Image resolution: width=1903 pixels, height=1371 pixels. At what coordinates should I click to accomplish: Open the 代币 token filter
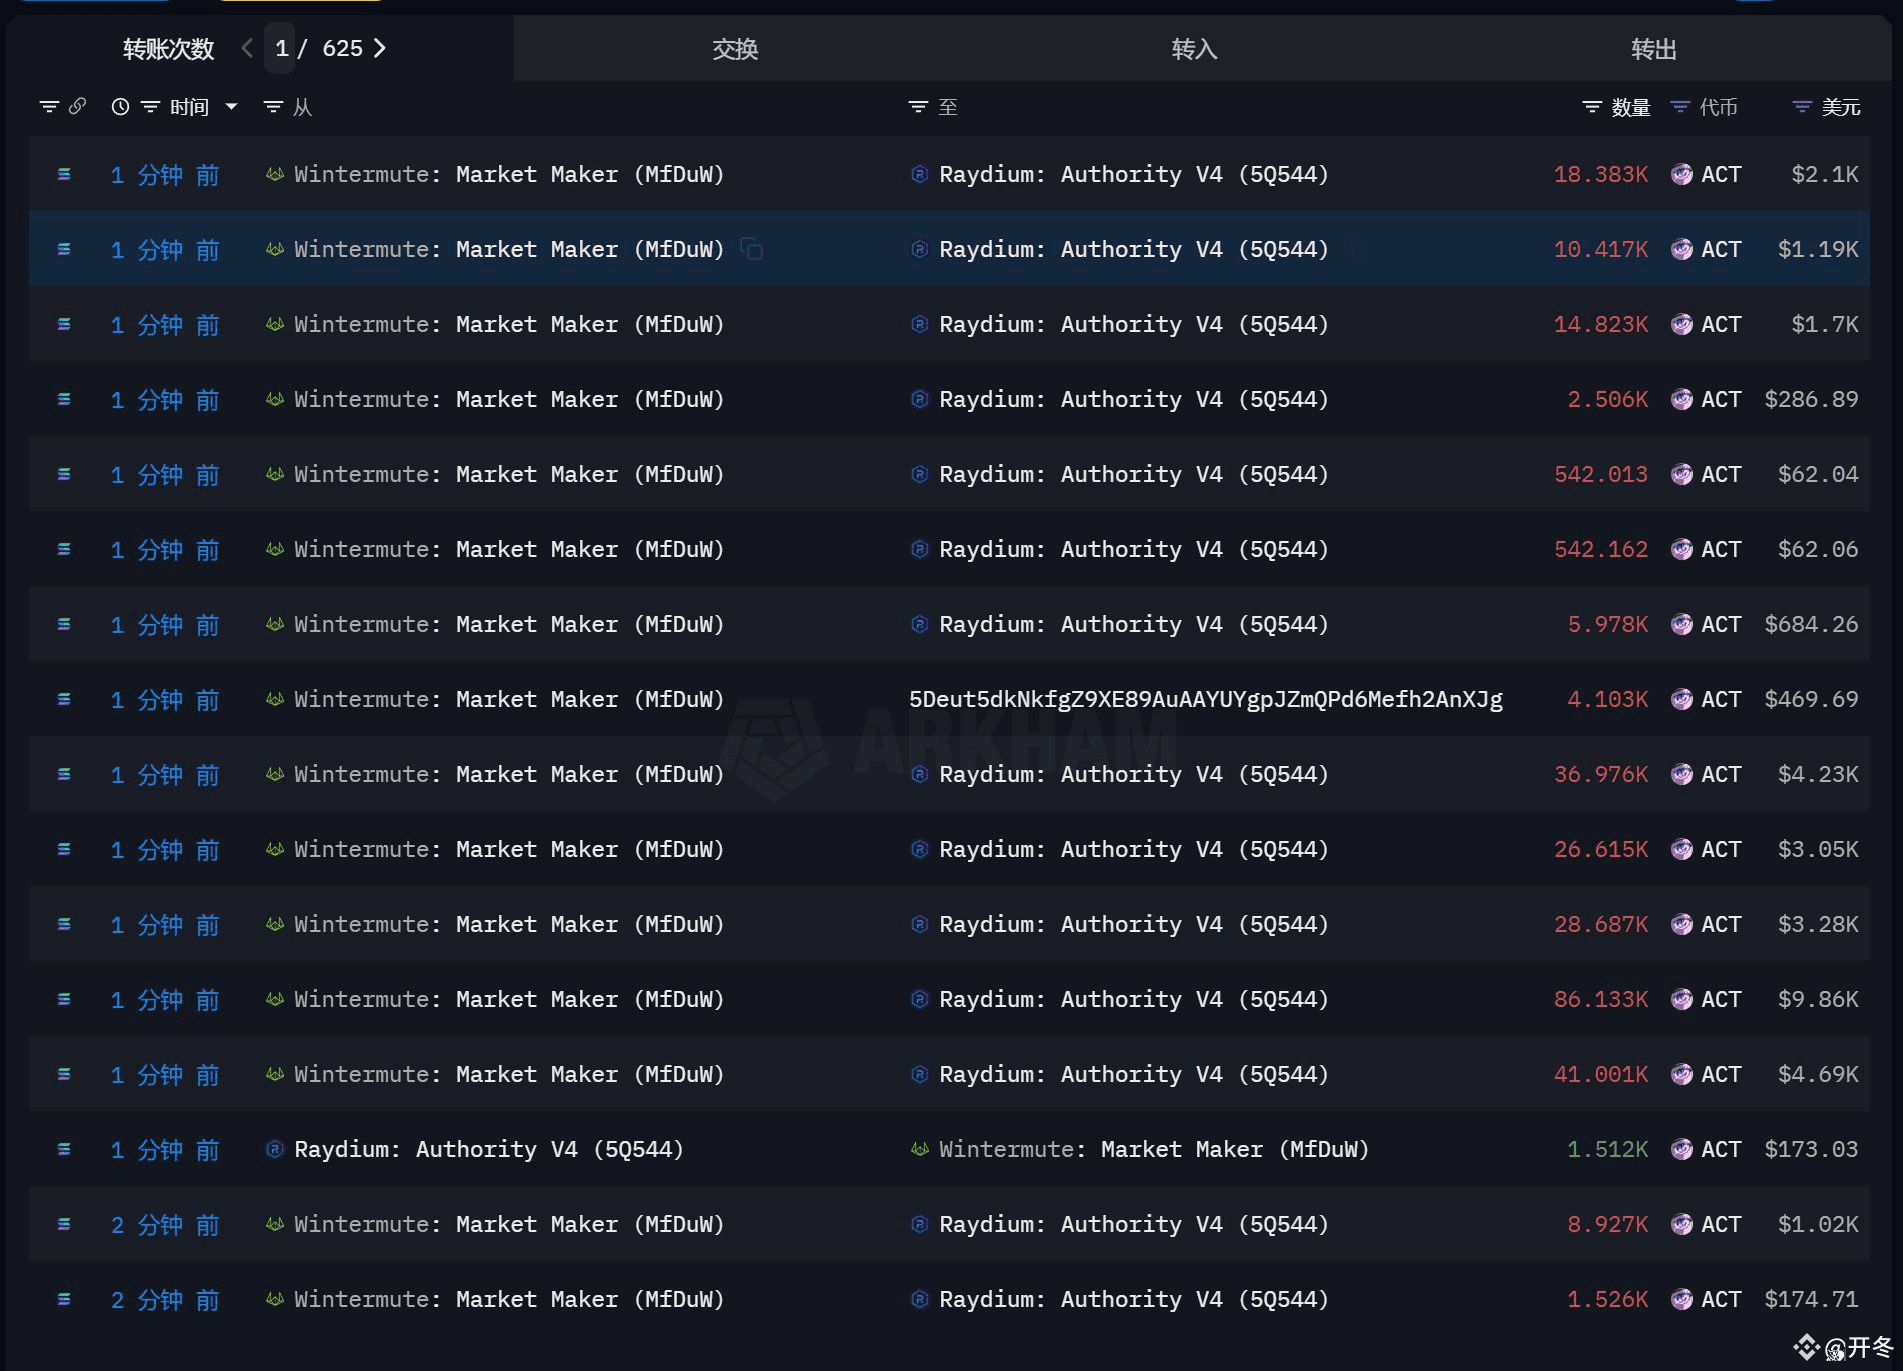pos(1680,107)
